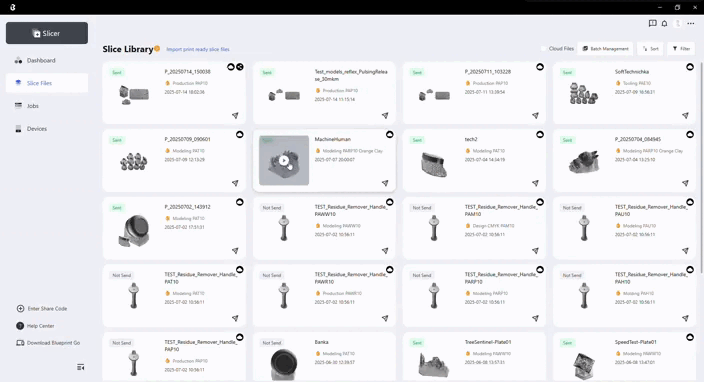Click share icon on P_20250714_150038 card

coord(240,67)
